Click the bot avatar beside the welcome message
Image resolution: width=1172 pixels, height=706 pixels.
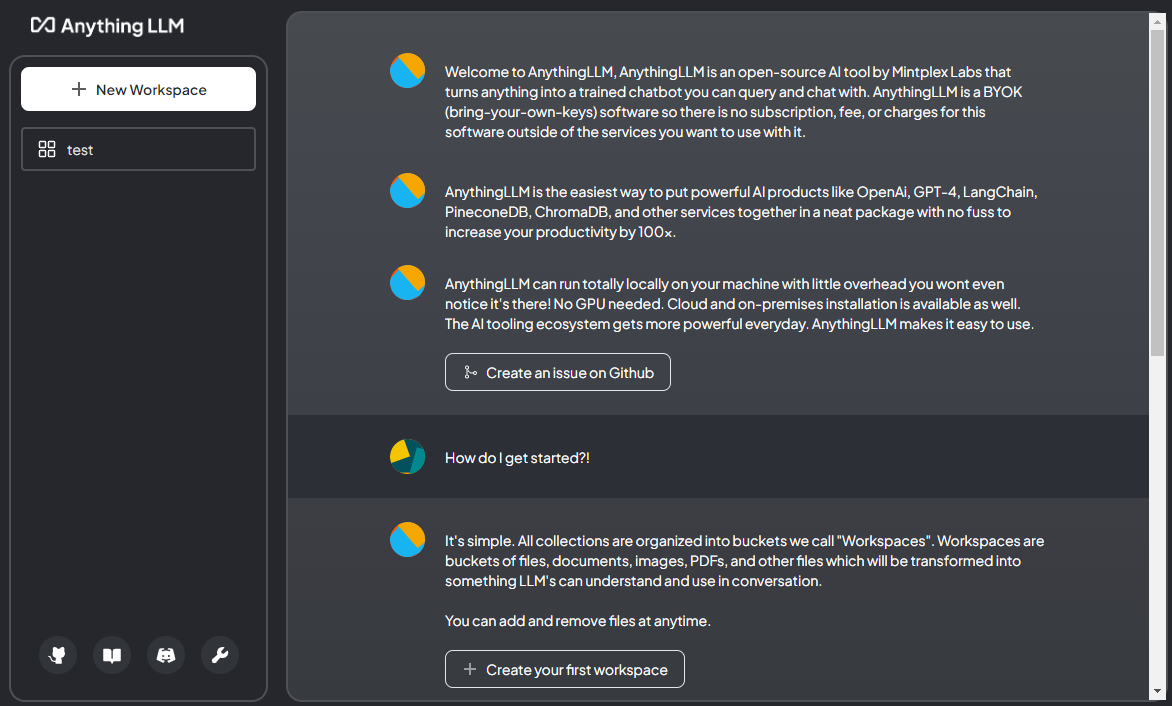pyautogui.click(x=407, y=70)
